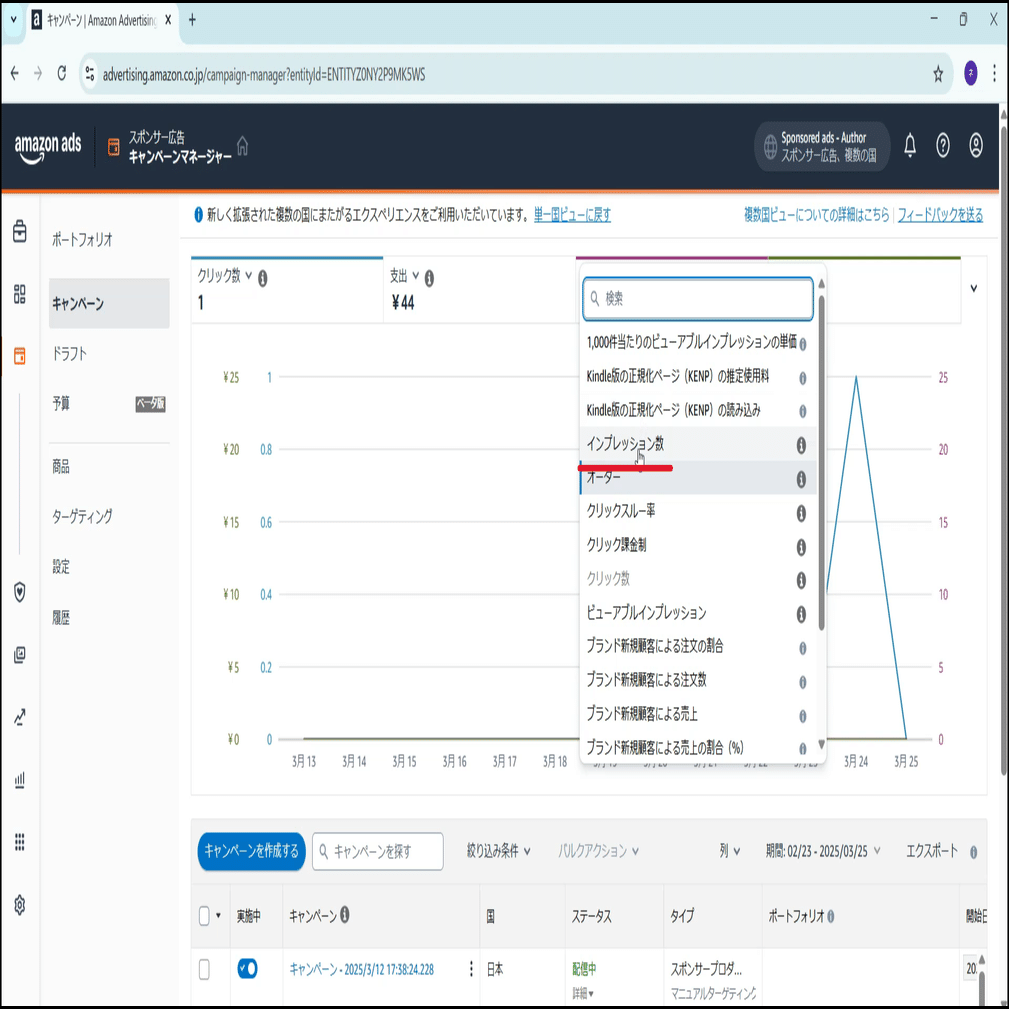
Task: Click info icon beside ポートフォリオ column header
Action: pyautogui.click(x=831, y=916)
